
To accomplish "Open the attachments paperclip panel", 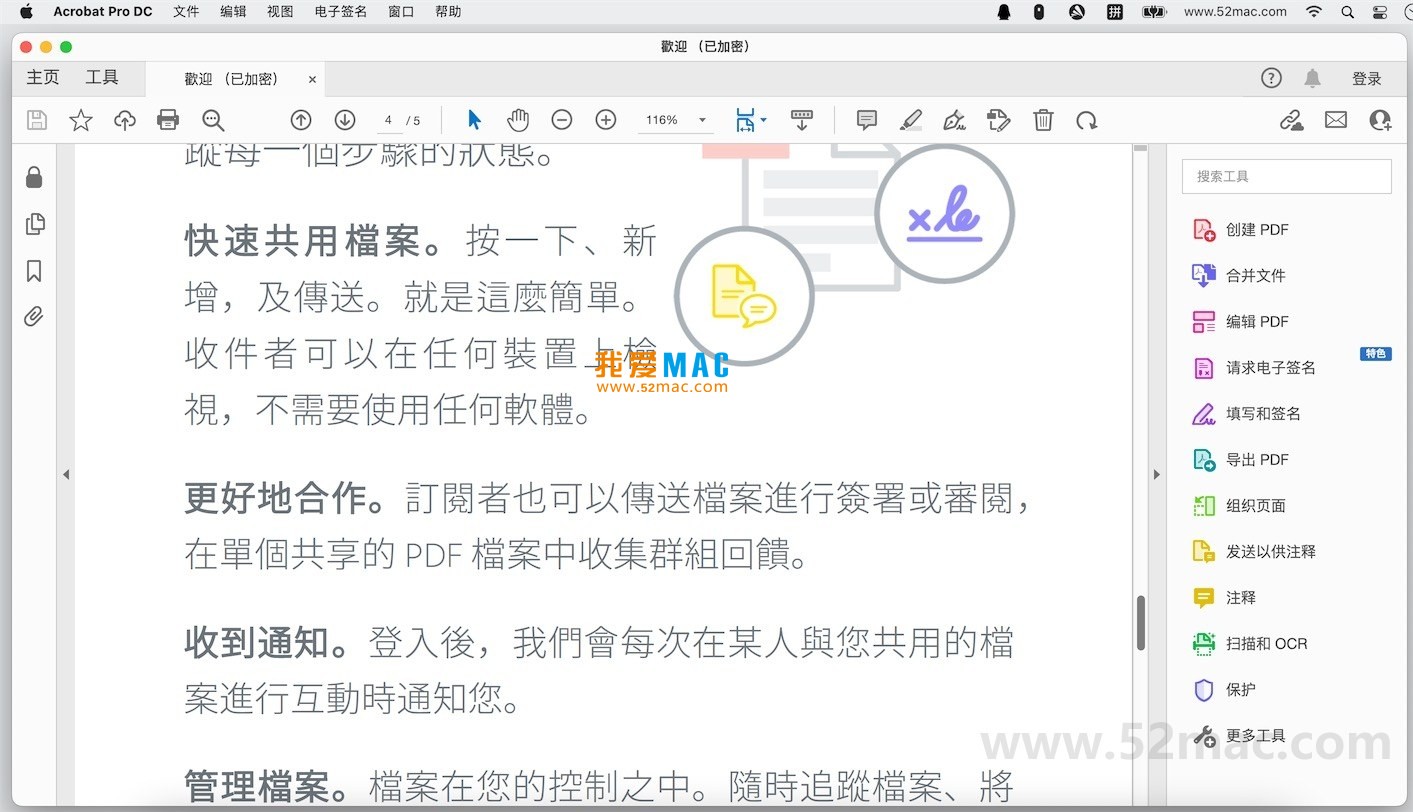I will coord(34,318).
